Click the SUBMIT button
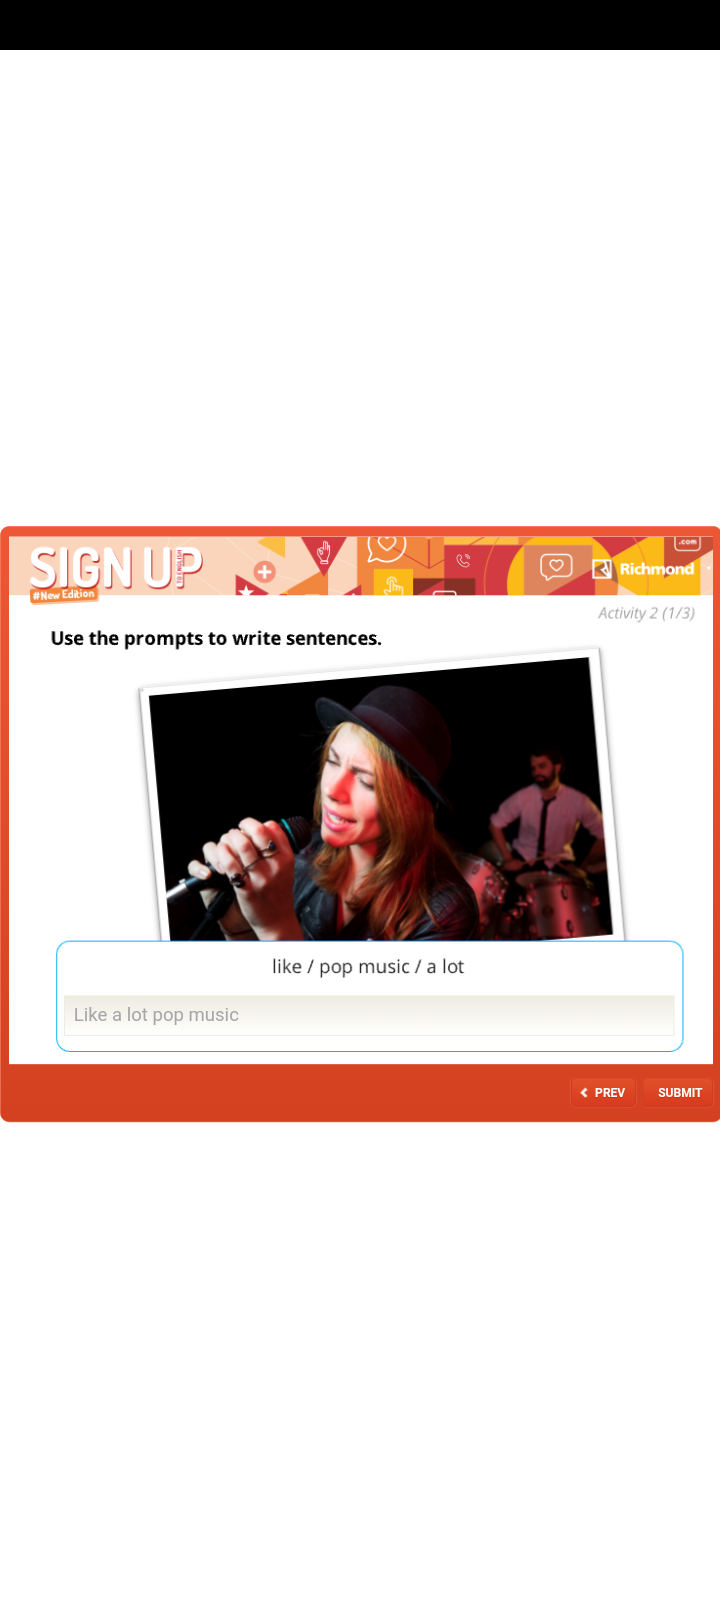The height and width of the screenshot is (1600, 720). pos(679,1092)
